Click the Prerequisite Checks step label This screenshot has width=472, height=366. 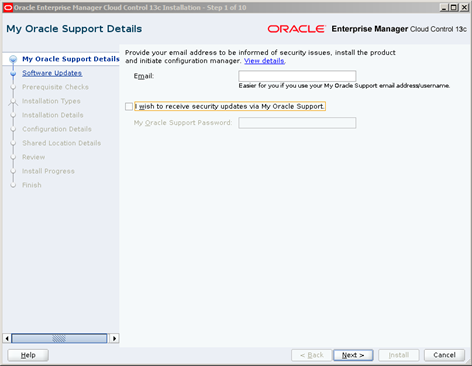pyautogui.click(x=55, y=87)
